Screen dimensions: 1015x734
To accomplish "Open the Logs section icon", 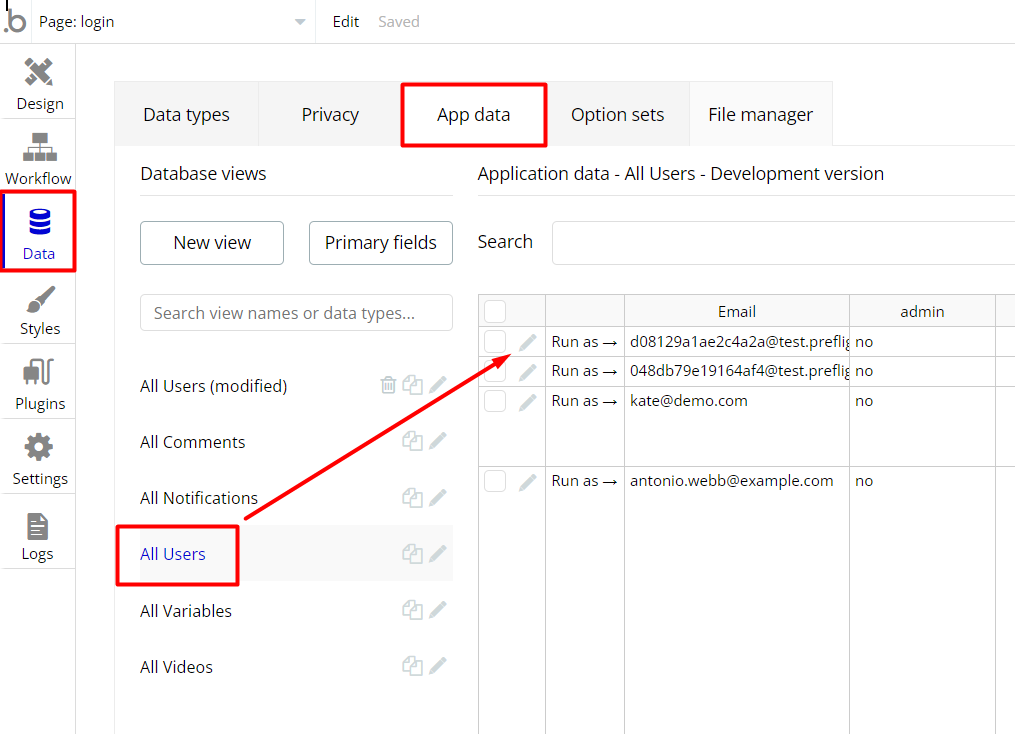I will click(37, 534).
